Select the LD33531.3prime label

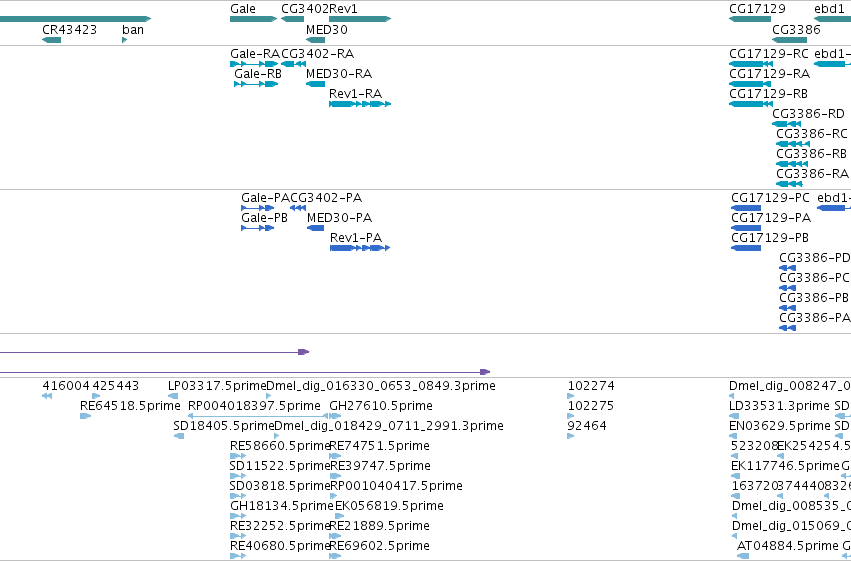point(779,406)
